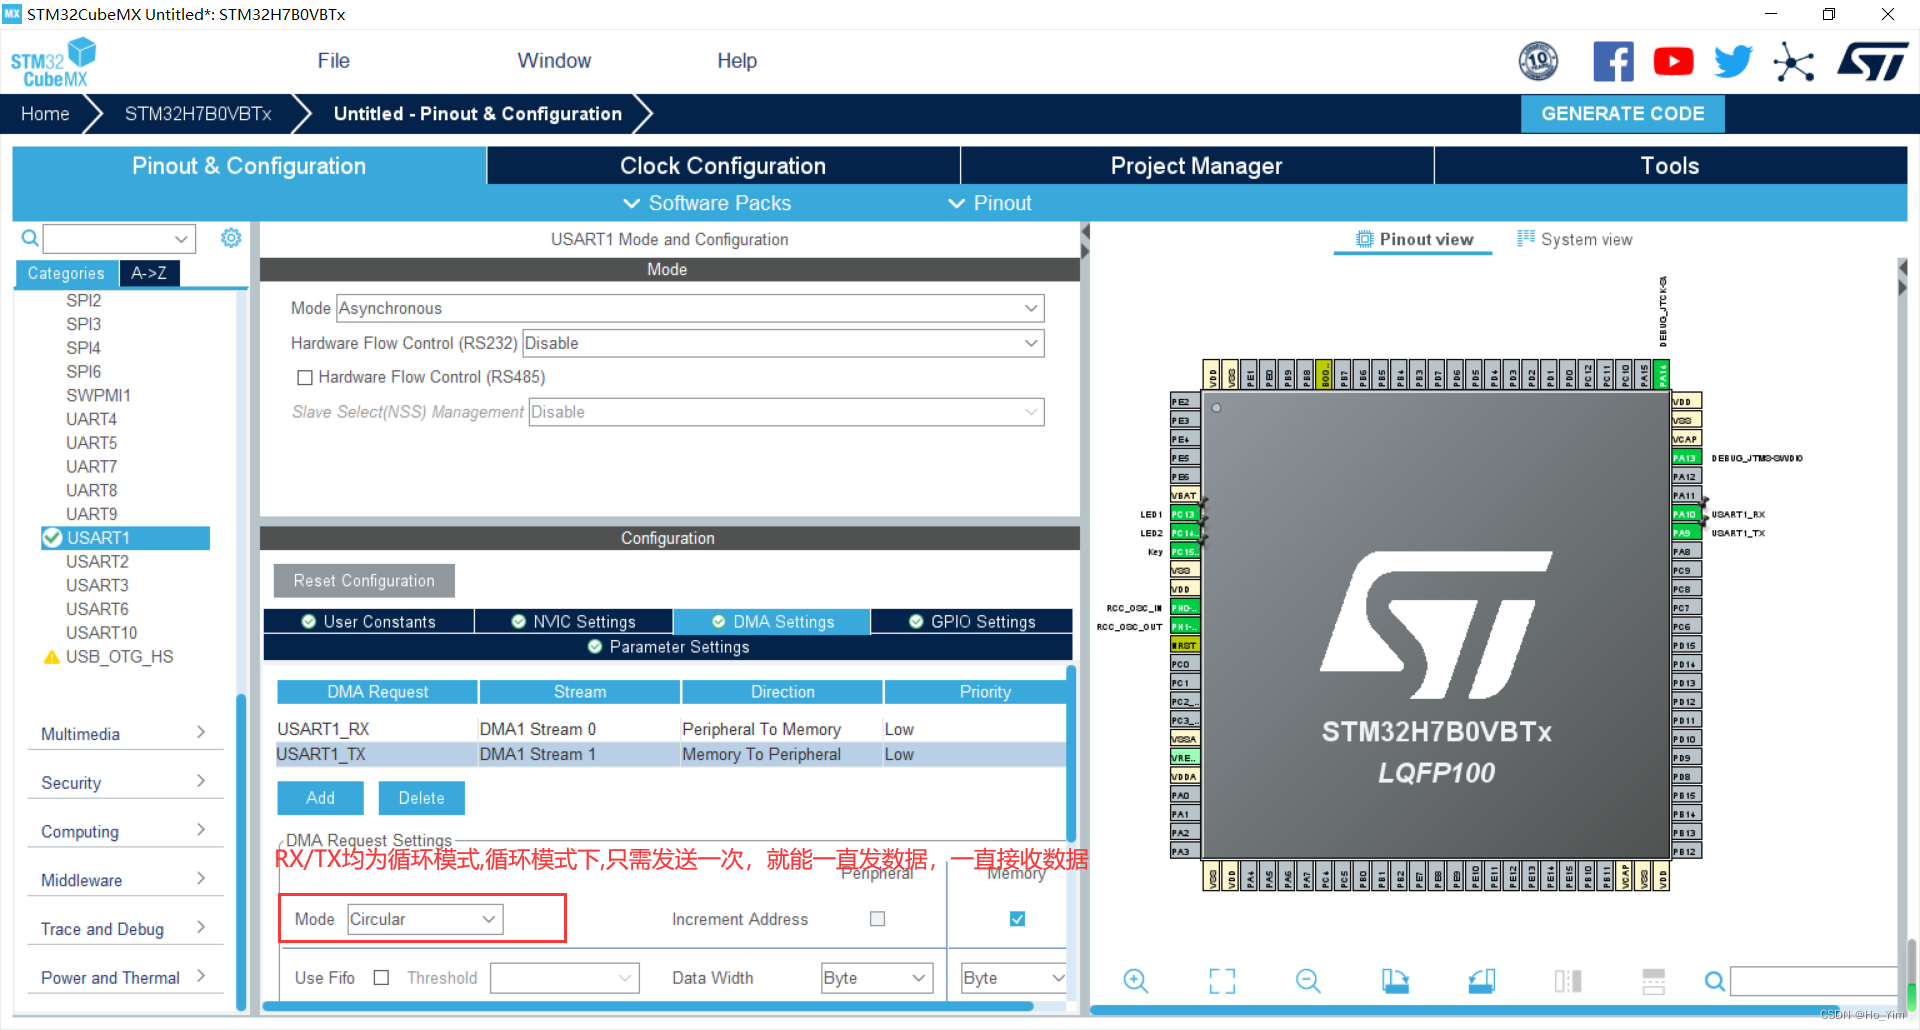Click the ST logo in the top-right corner
The image size is (1920, 1030).
(1872, 61)
